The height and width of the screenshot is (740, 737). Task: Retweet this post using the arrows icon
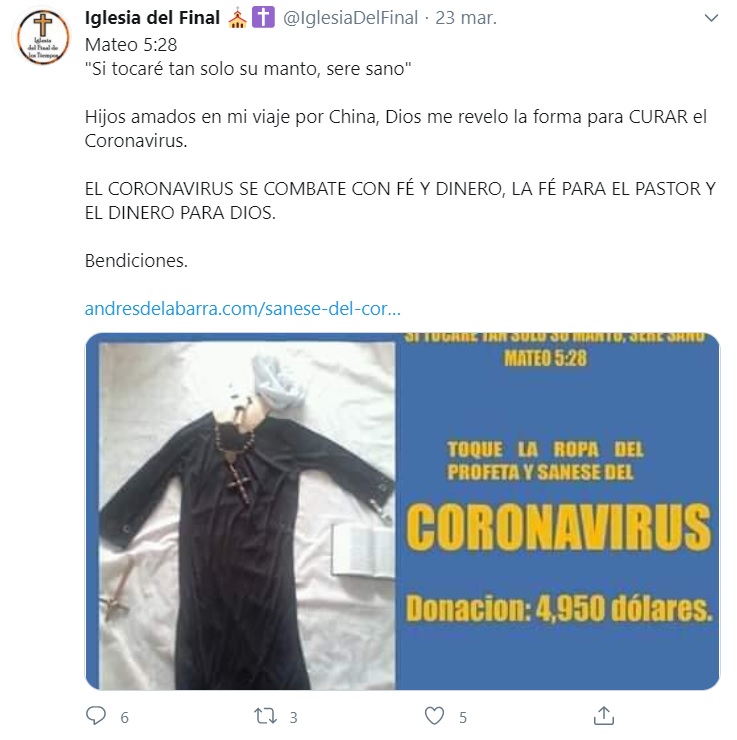point(266,716)
